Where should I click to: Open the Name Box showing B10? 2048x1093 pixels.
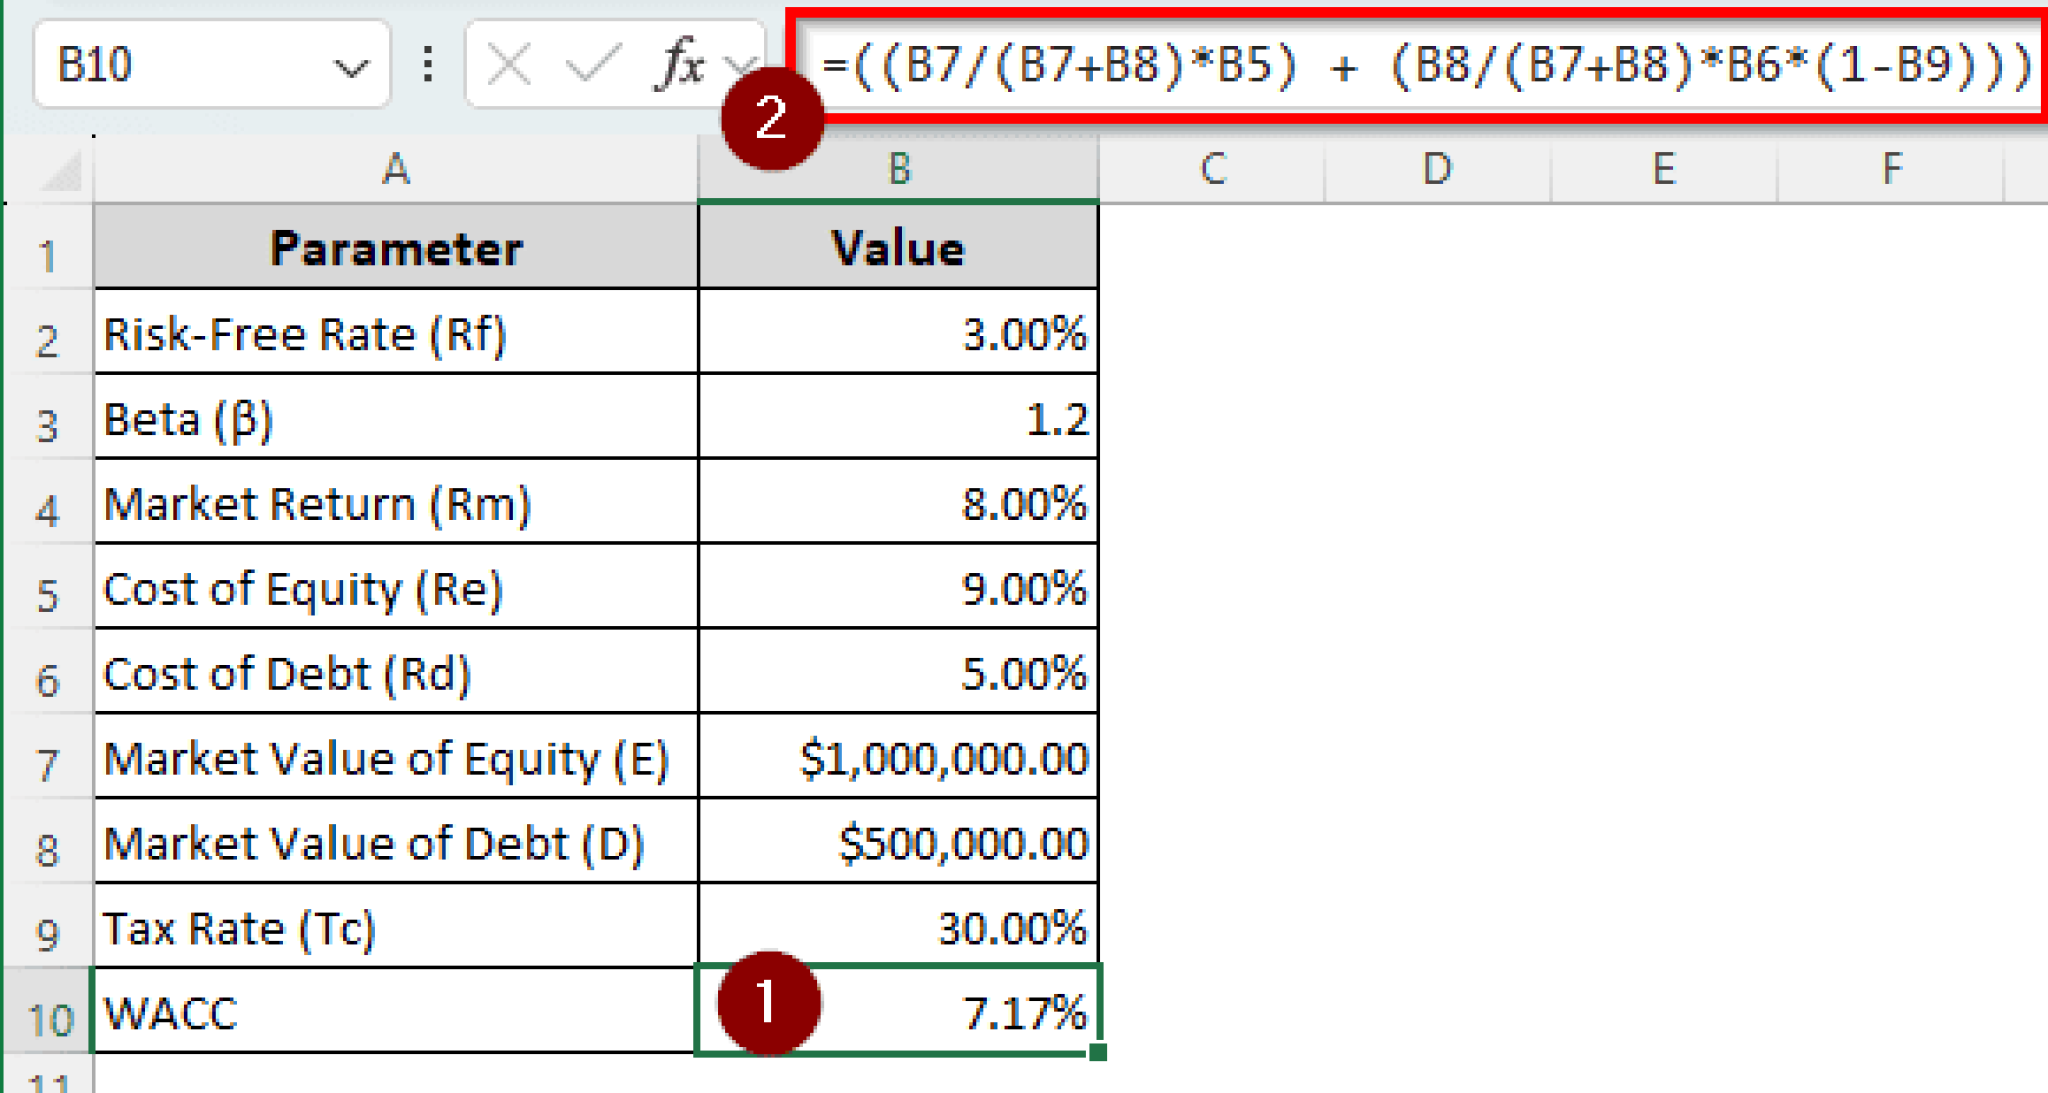click(x=150, y=63)
